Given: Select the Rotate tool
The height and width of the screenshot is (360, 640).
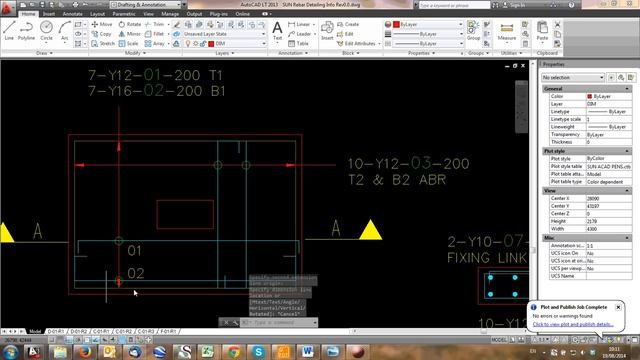Looking at the screenshot, I should [130, 24].
